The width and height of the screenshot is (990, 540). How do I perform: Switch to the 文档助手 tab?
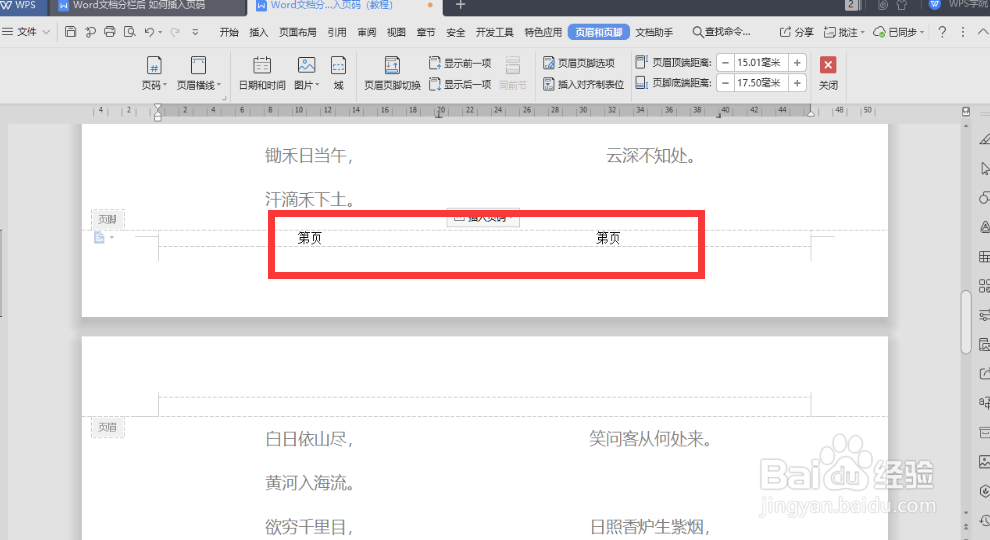click(x=654, y=32)
